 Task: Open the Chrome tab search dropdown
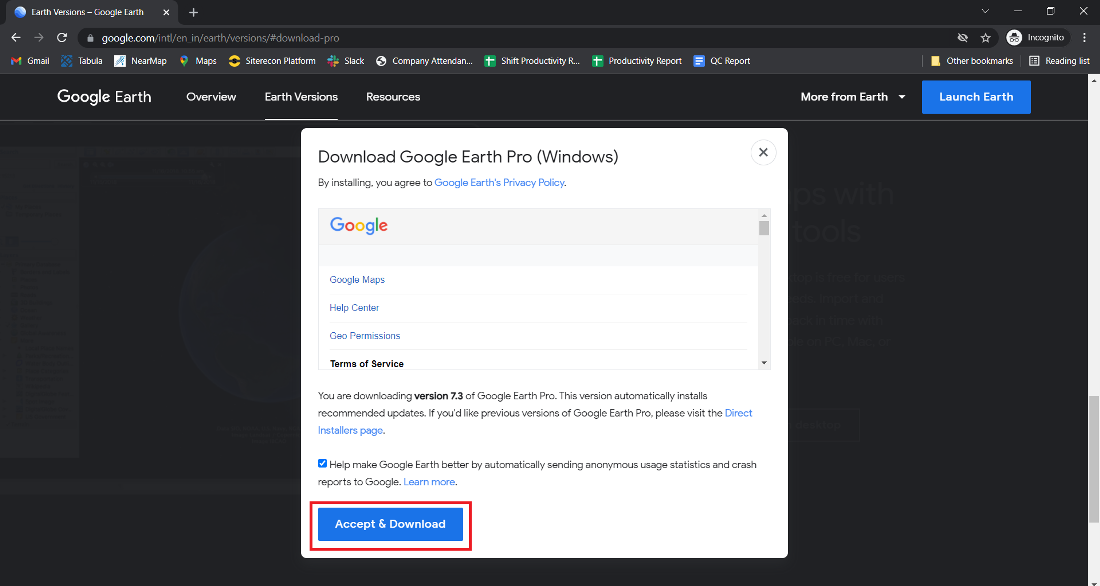(x=985, y=11)
